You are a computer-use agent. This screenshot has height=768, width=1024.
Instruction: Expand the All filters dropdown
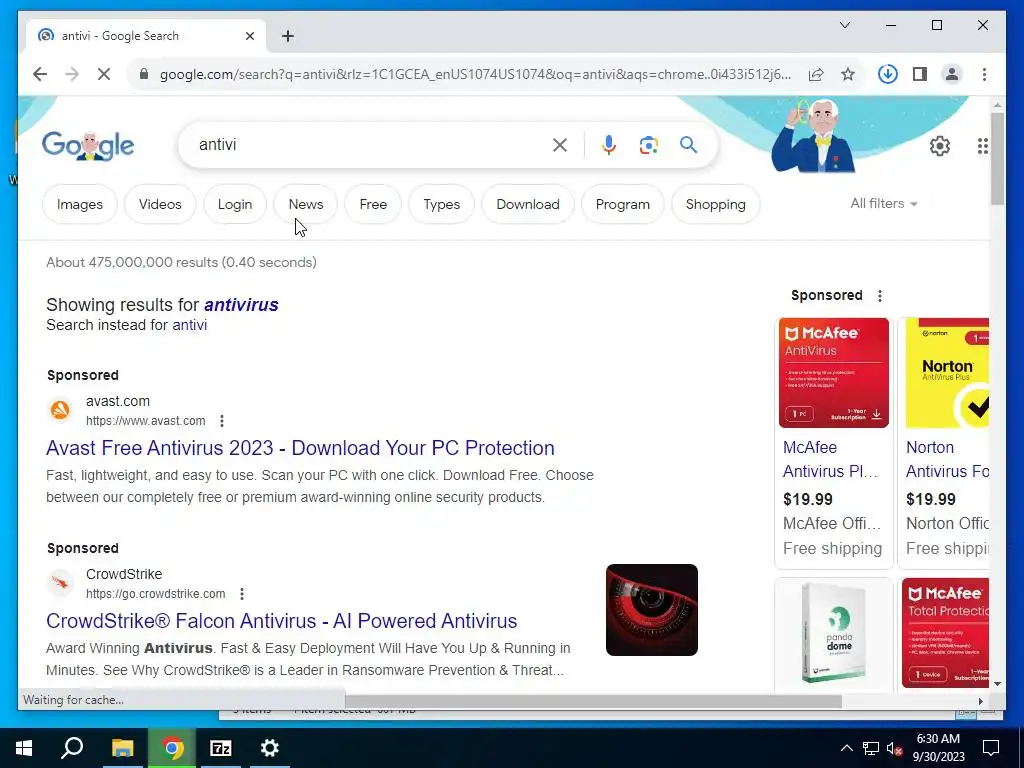click(884, 204)
